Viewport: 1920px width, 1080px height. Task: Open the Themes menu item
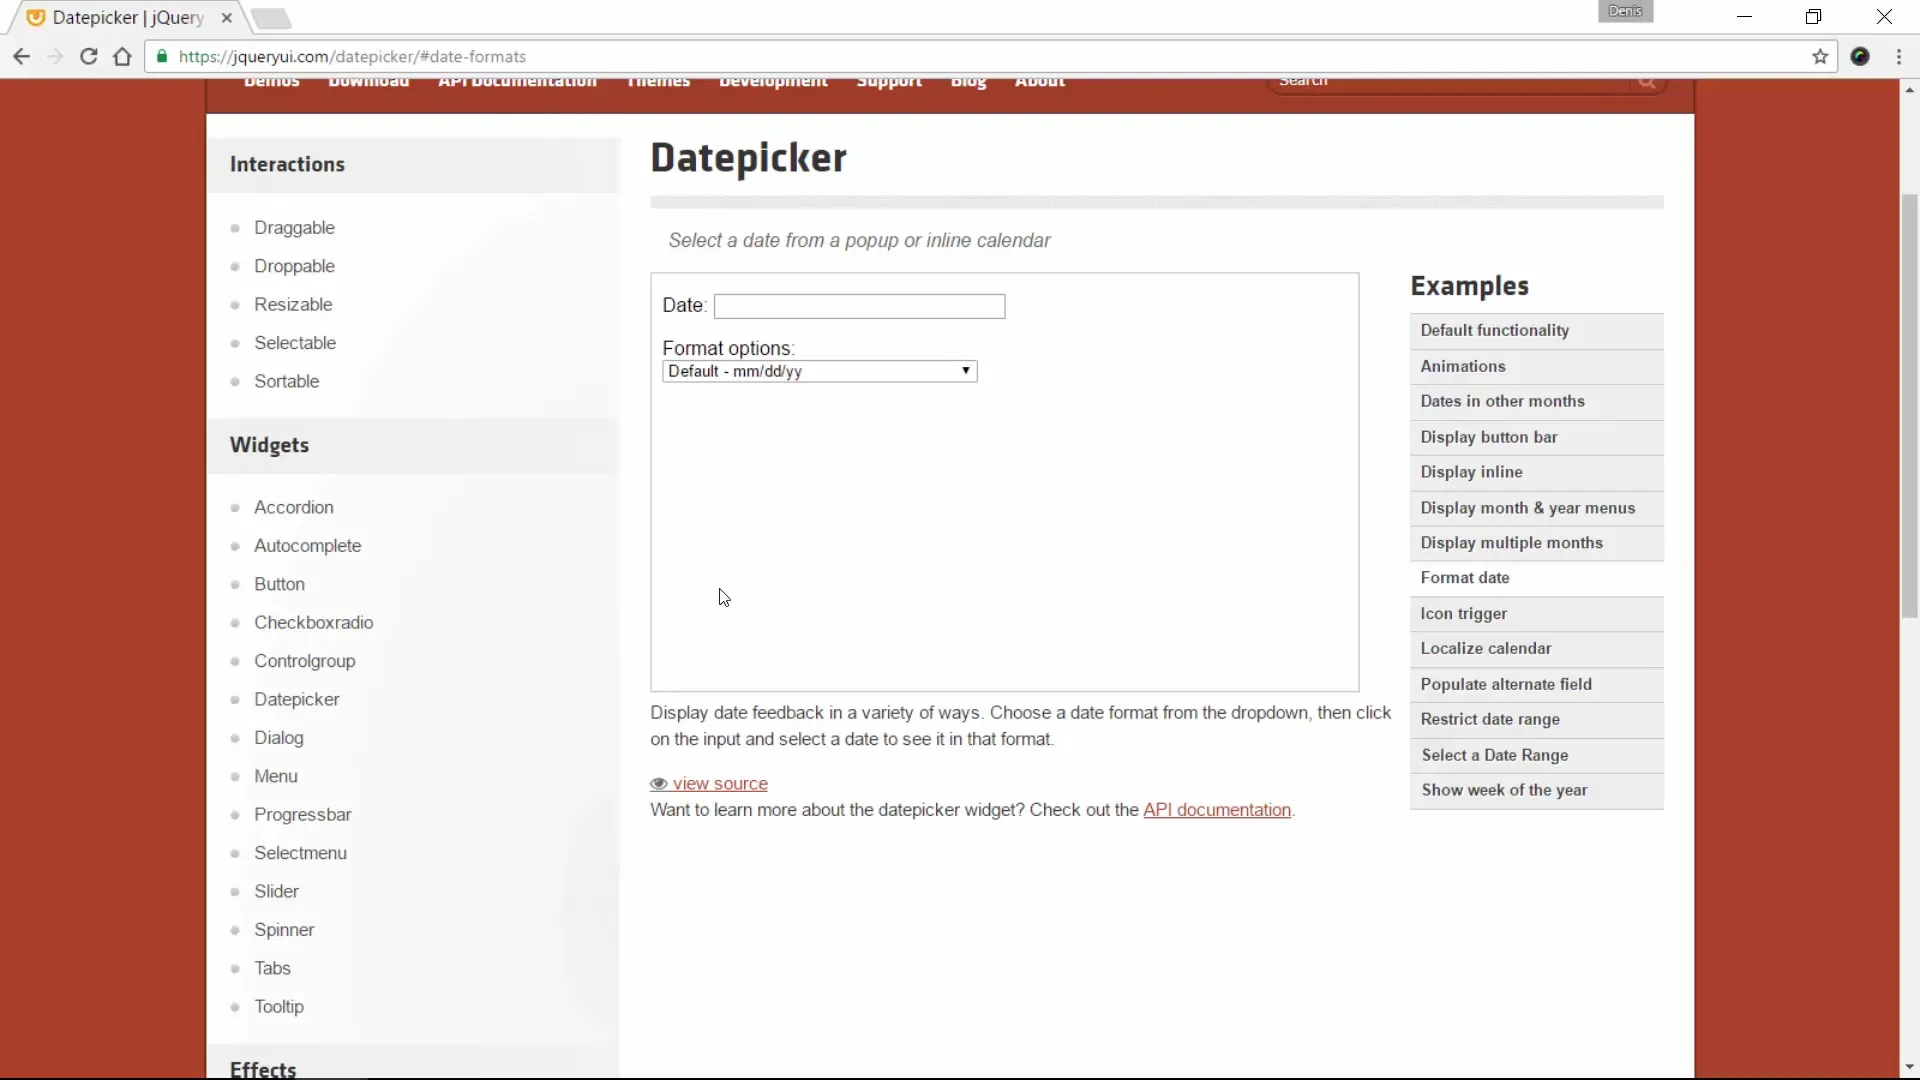pyautogui.click(x=658, y=82)
